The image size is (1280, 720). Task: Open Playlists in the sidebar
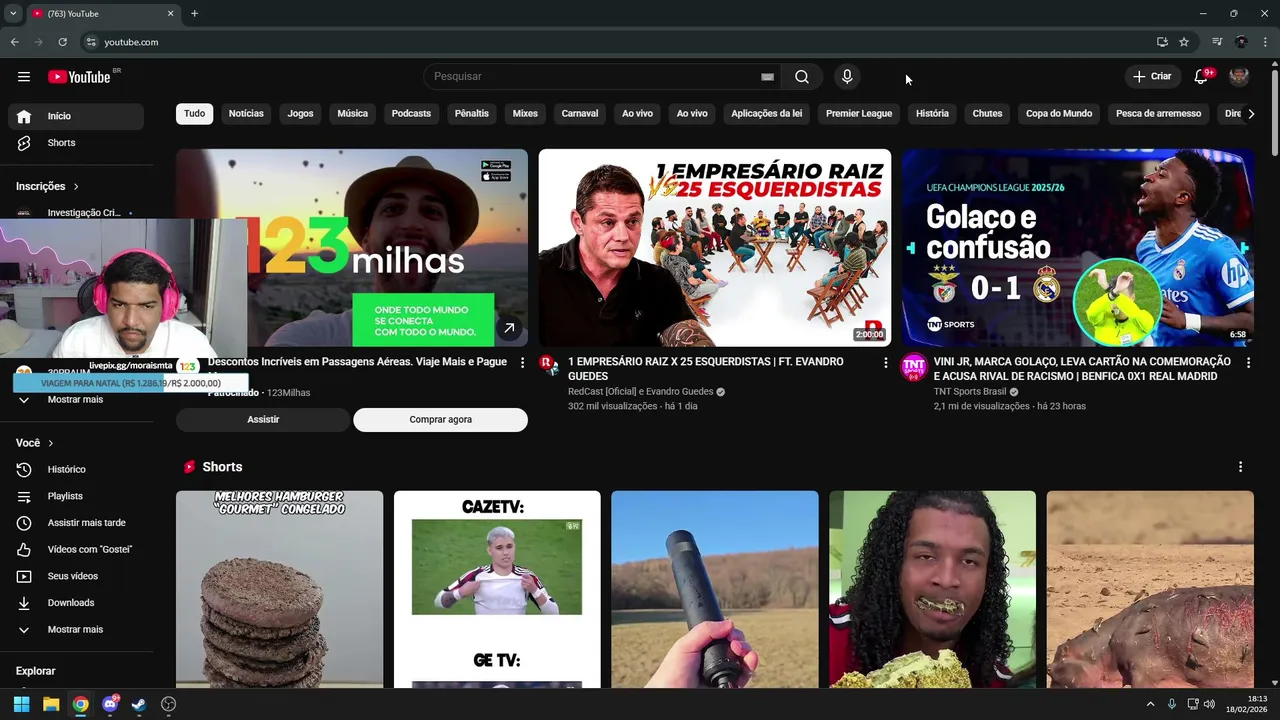[76, 496]
